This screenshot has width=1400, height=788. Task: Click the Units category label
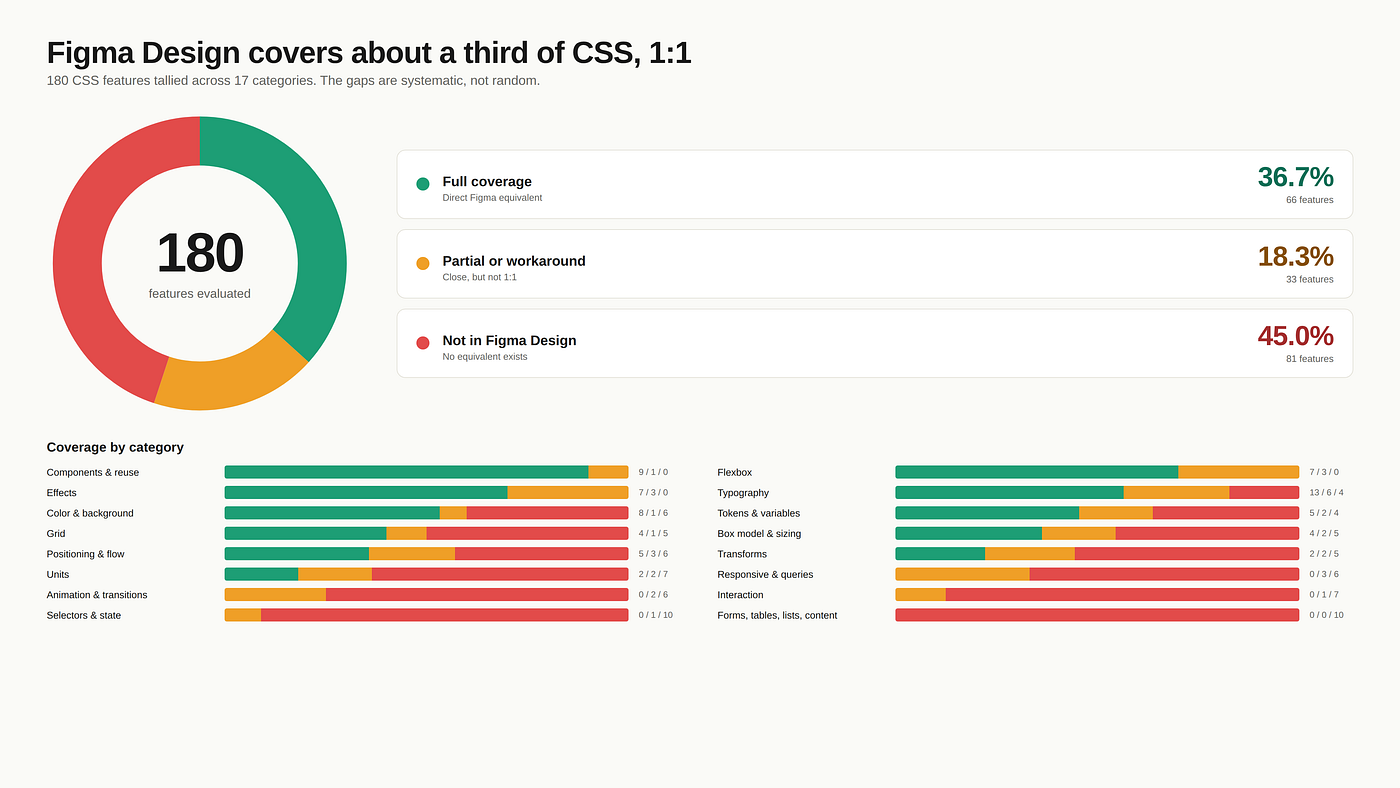pyautogui.click(x=58, y=575)
